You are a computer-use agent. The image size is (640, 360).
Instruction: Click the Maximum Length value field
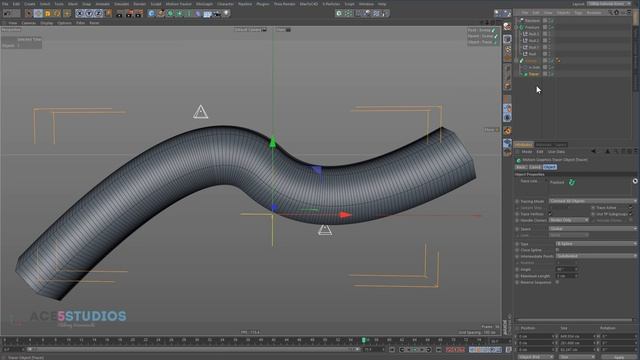(x=567, y=276)
